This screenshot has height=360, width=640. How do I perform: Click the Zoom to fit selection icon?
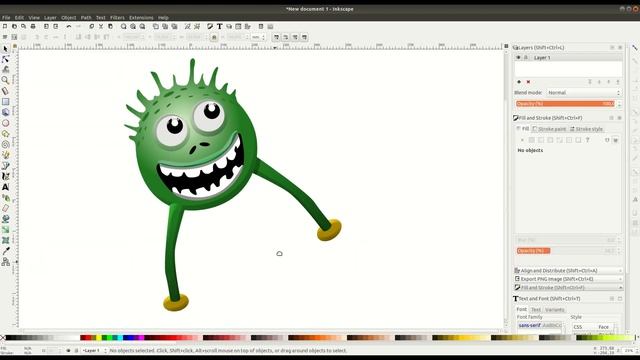(124, 26)
